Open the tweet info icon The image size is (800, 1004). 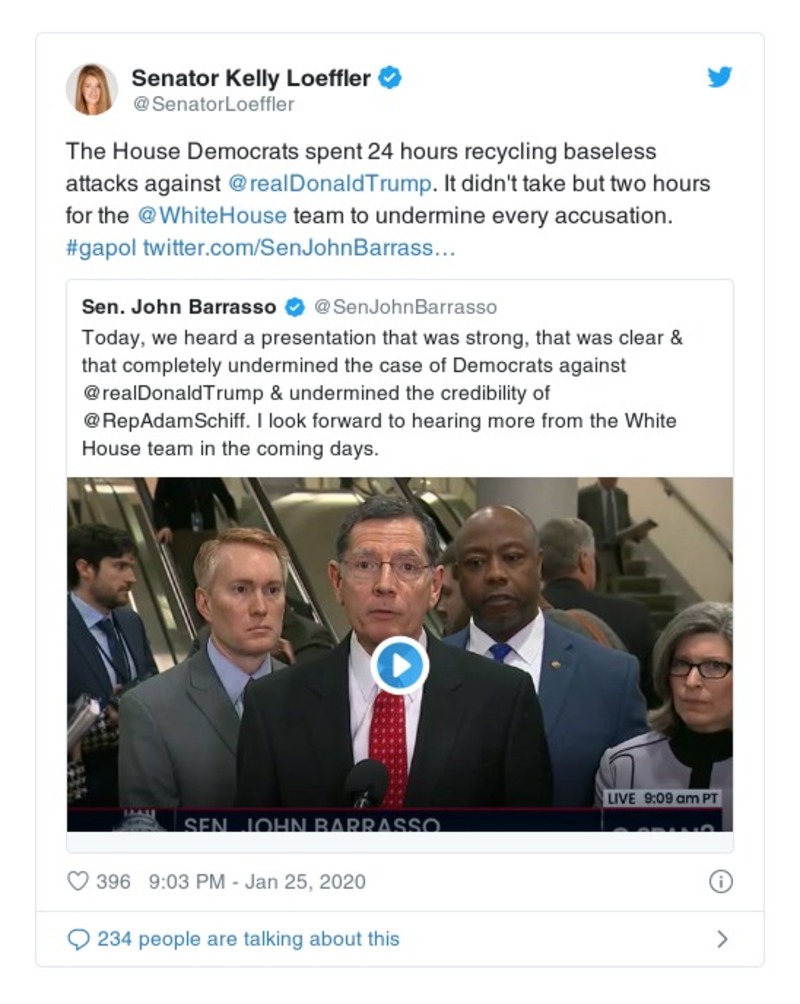(x=720, y=881)
